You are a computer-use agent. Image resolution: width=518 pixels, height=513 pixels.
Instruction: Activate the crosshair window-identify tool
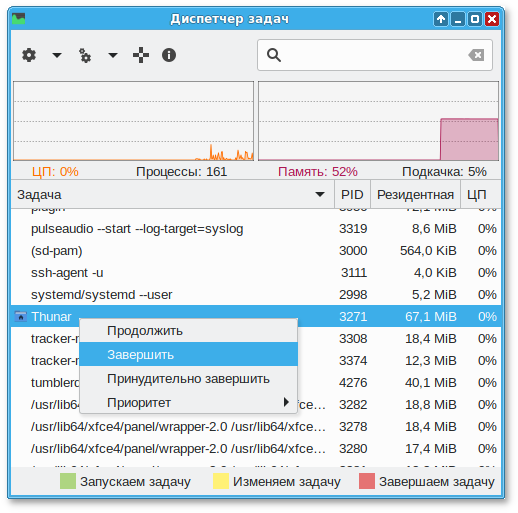coord(141,55)
